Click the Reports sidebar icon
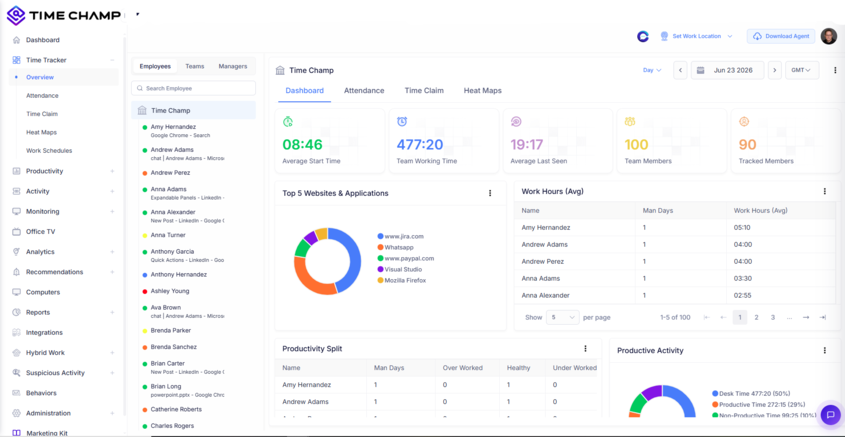 pyautogui.click(x=16, y=313)
